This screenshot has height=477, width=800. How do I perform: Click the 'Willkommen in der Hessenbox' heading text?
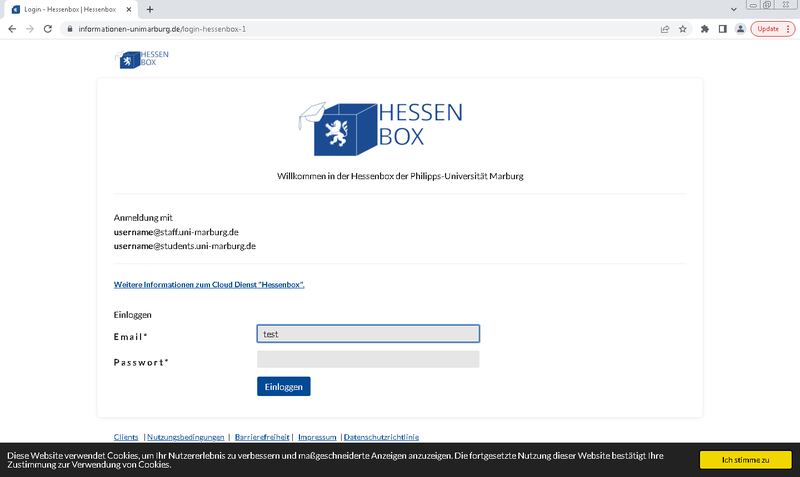(x=400, y=176)
